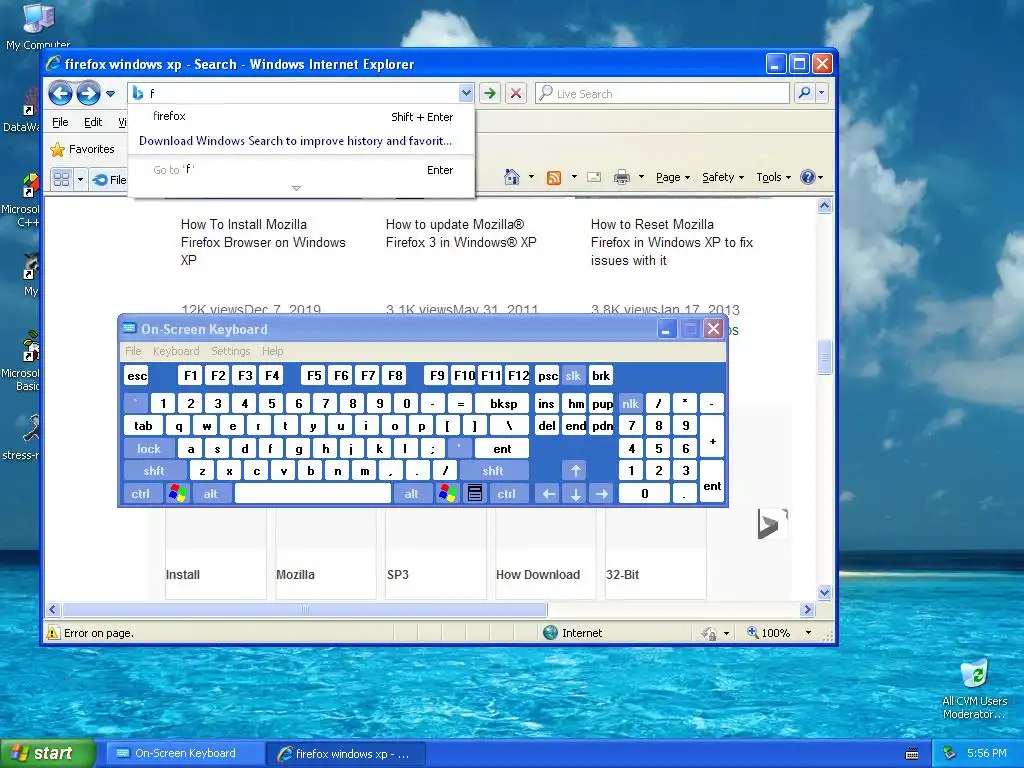Go forward with the IE Forward arrow
Viewport: 1024px width, 768px height.
(88, 93)
